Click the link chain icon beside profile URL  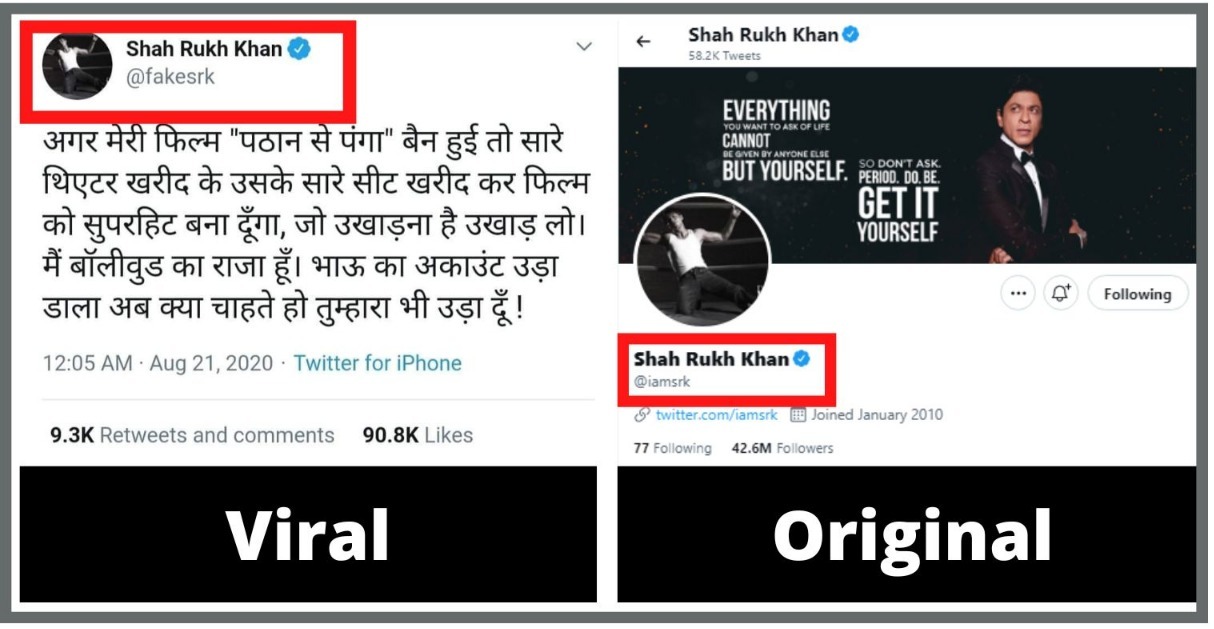pos(642,414)
